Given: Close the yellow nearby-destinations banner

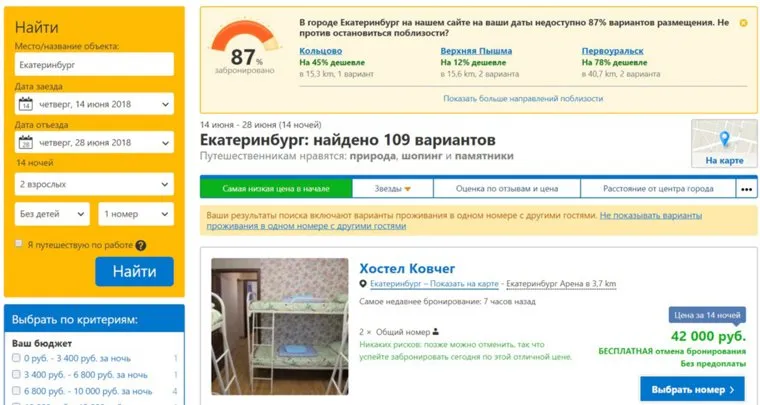Looking at the screenshot, I should tap(744, 23).
